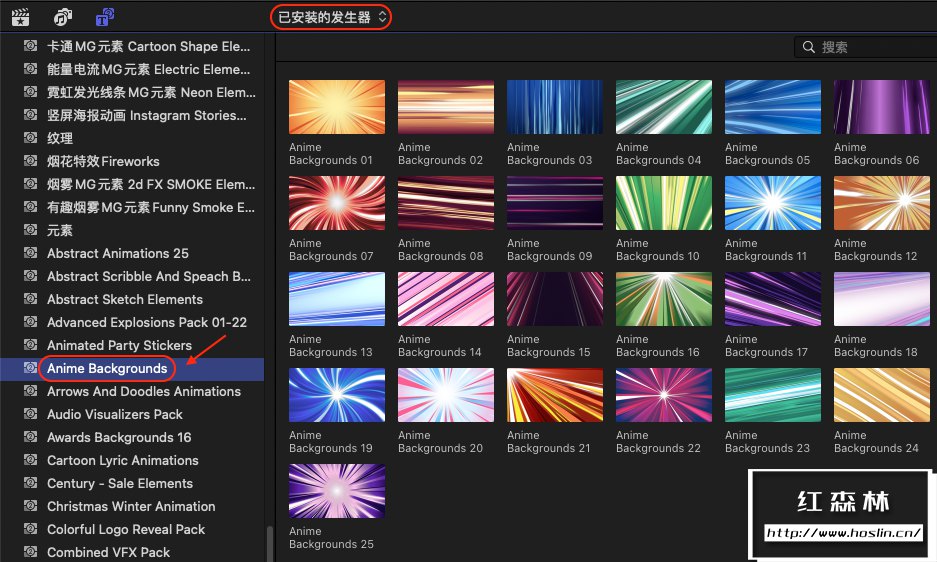This screenshot has width=937, height=562.
Task: Select Anime Backgrounds 14 thumbnail
Action: tap(446, 299)
